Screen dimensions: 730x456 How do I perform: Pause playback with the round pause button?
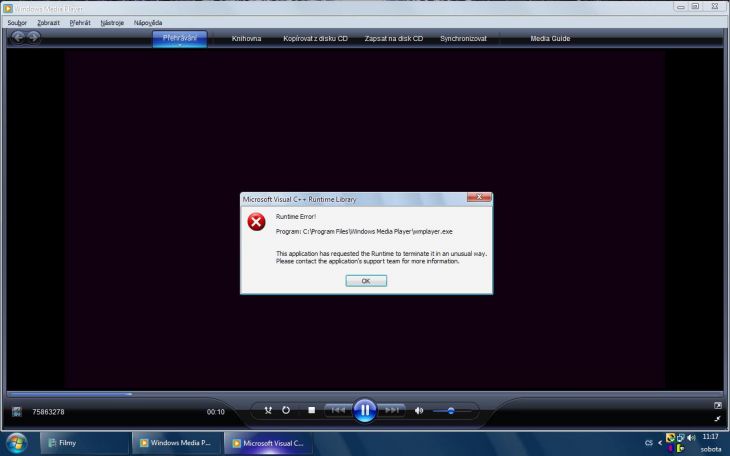(365, 410)
